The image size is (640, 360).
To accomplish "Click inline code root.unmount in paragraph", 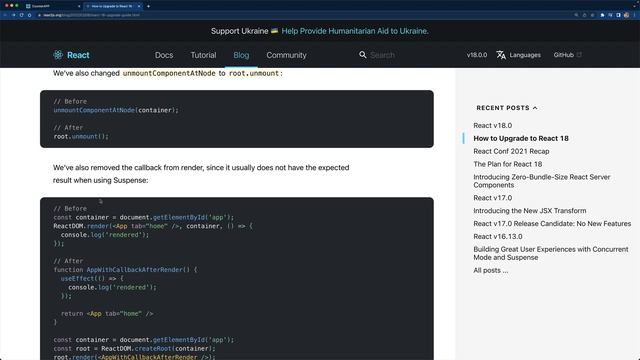I will tap(253, 73).
